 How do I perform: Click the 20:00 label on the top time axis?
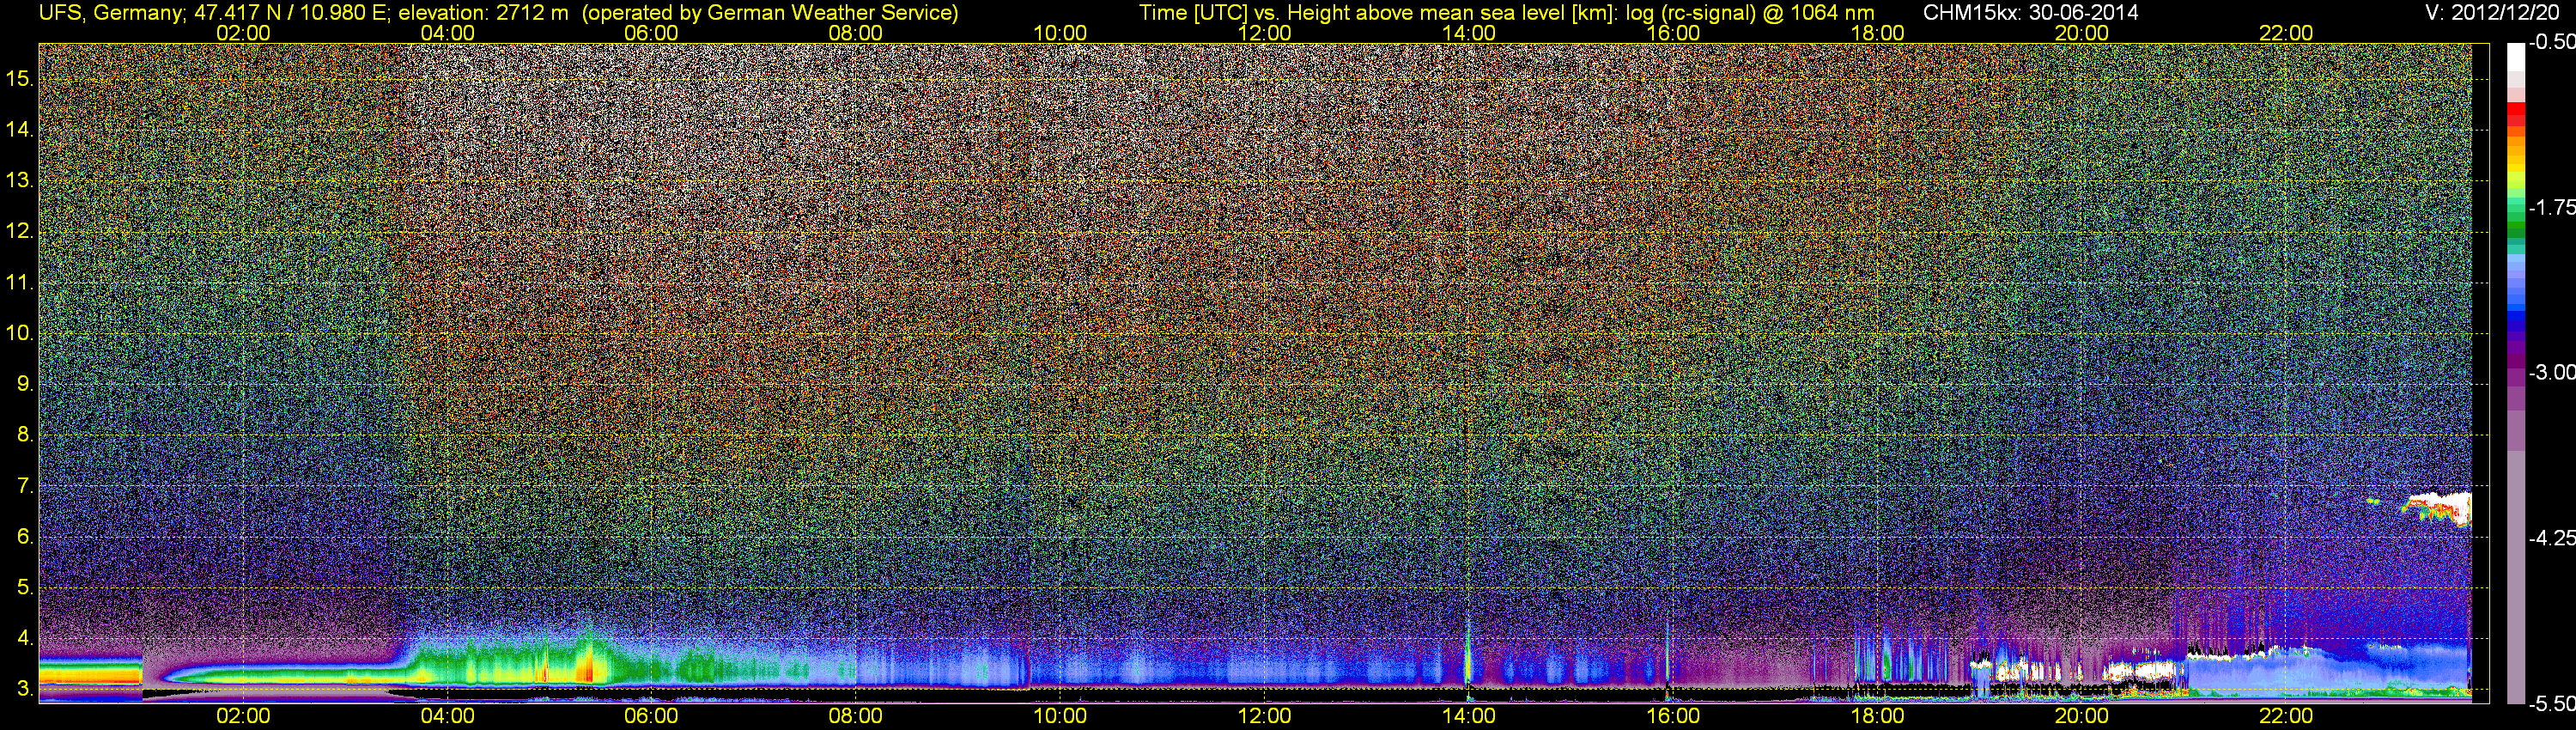pos(2082,33)
